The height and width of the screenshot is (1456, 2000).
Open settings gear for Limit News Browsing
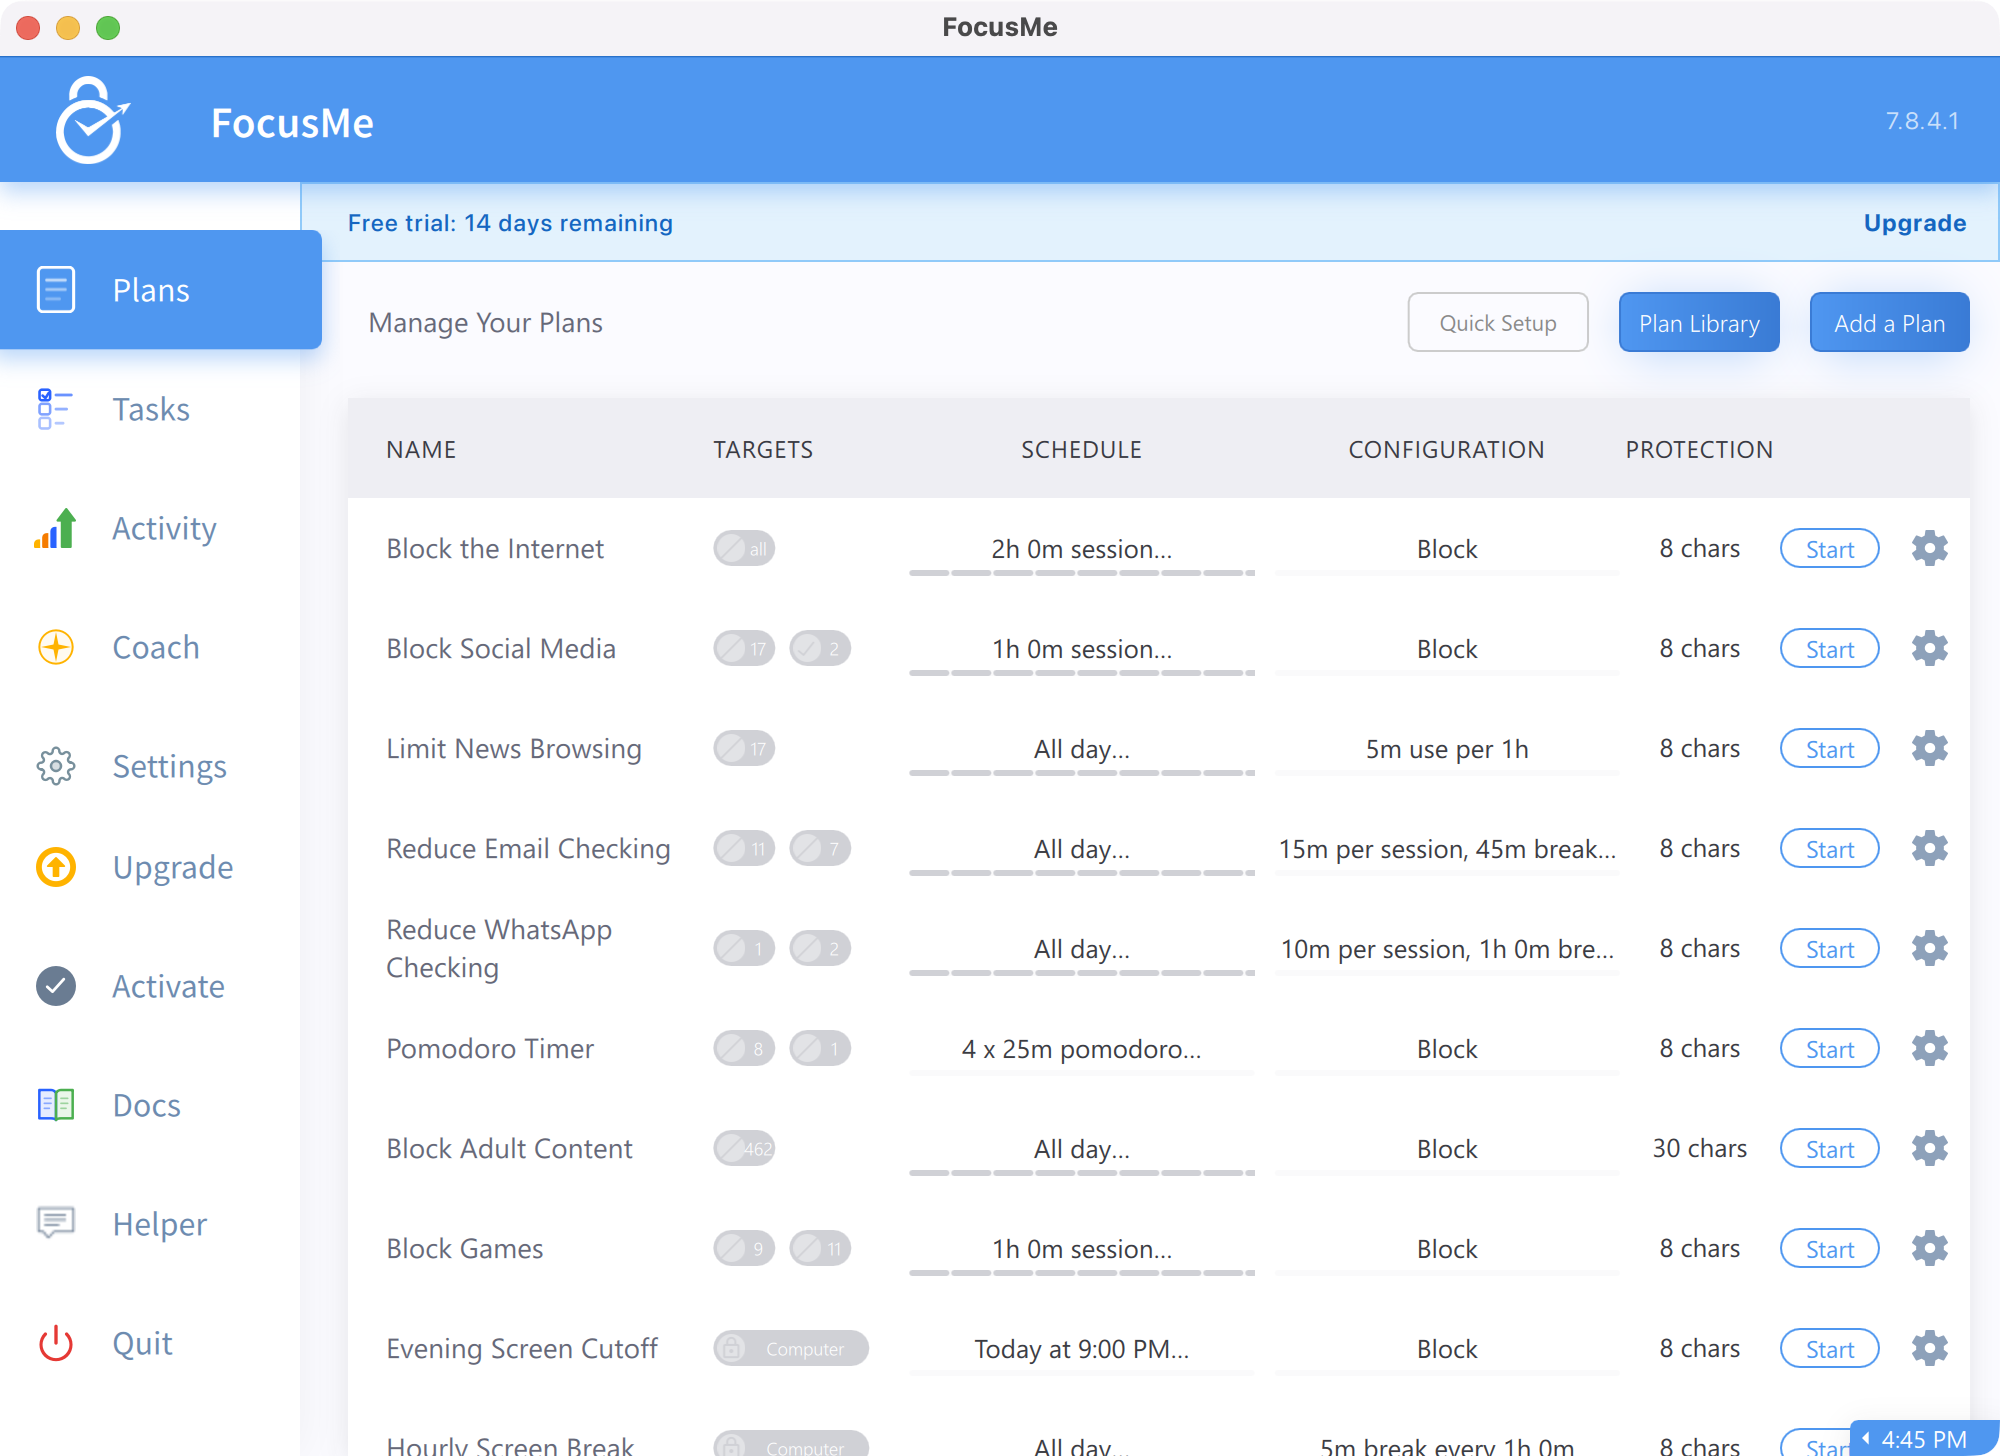[1929, 748]
